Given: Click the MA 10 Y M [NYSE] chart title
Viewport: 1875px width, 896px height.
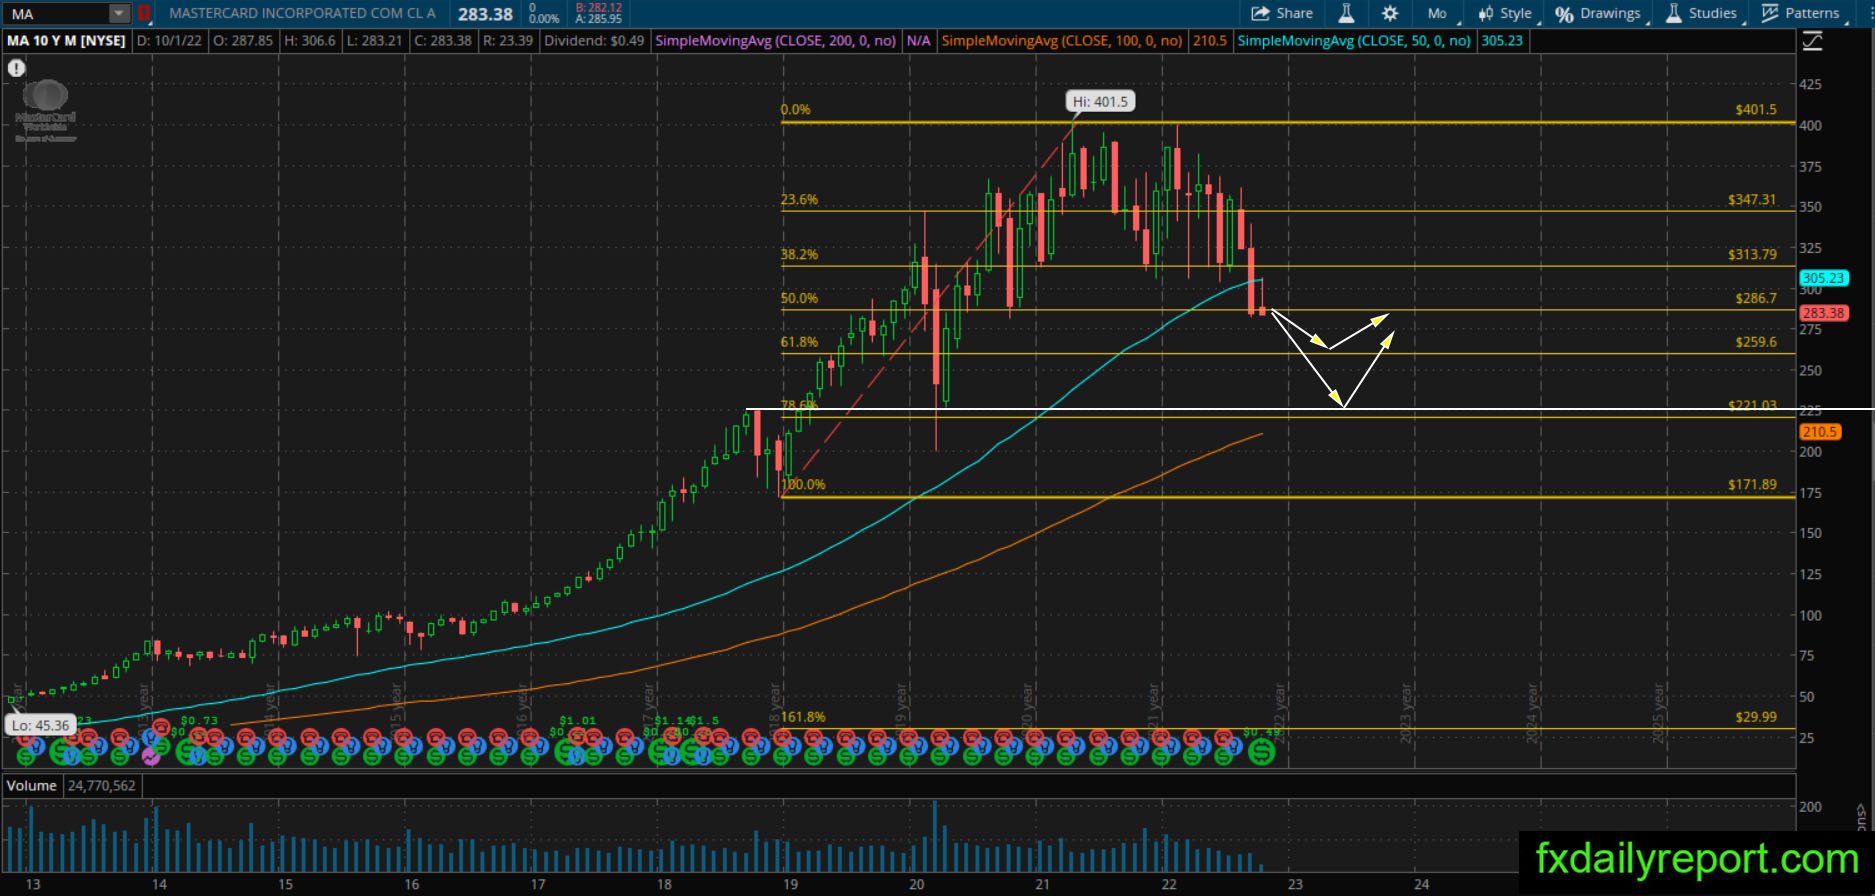Looking at the screenshot, I should (x=67, y=41).
